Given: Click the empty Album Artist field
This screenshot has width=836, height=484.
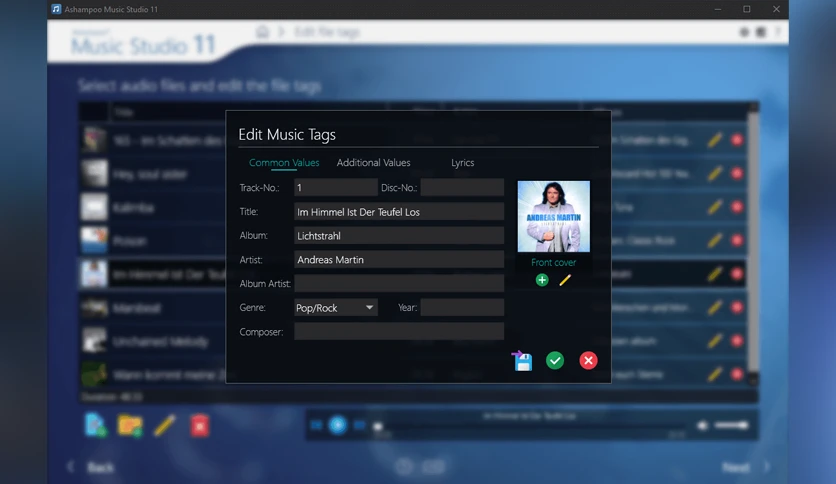Looking at the screenshot, I should click(399, 284).
